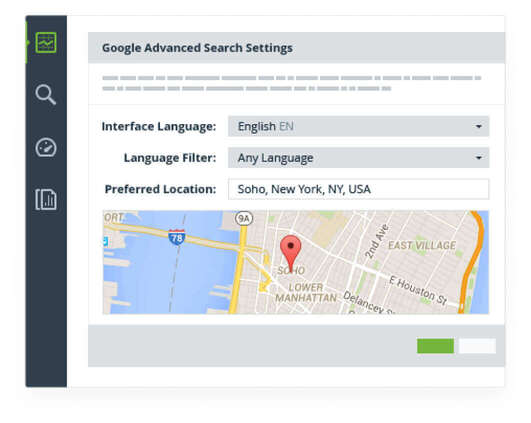Click the Preferred Location input field
Image resolution: width=531 pixels, height=423 pixels.
[358, 189]
